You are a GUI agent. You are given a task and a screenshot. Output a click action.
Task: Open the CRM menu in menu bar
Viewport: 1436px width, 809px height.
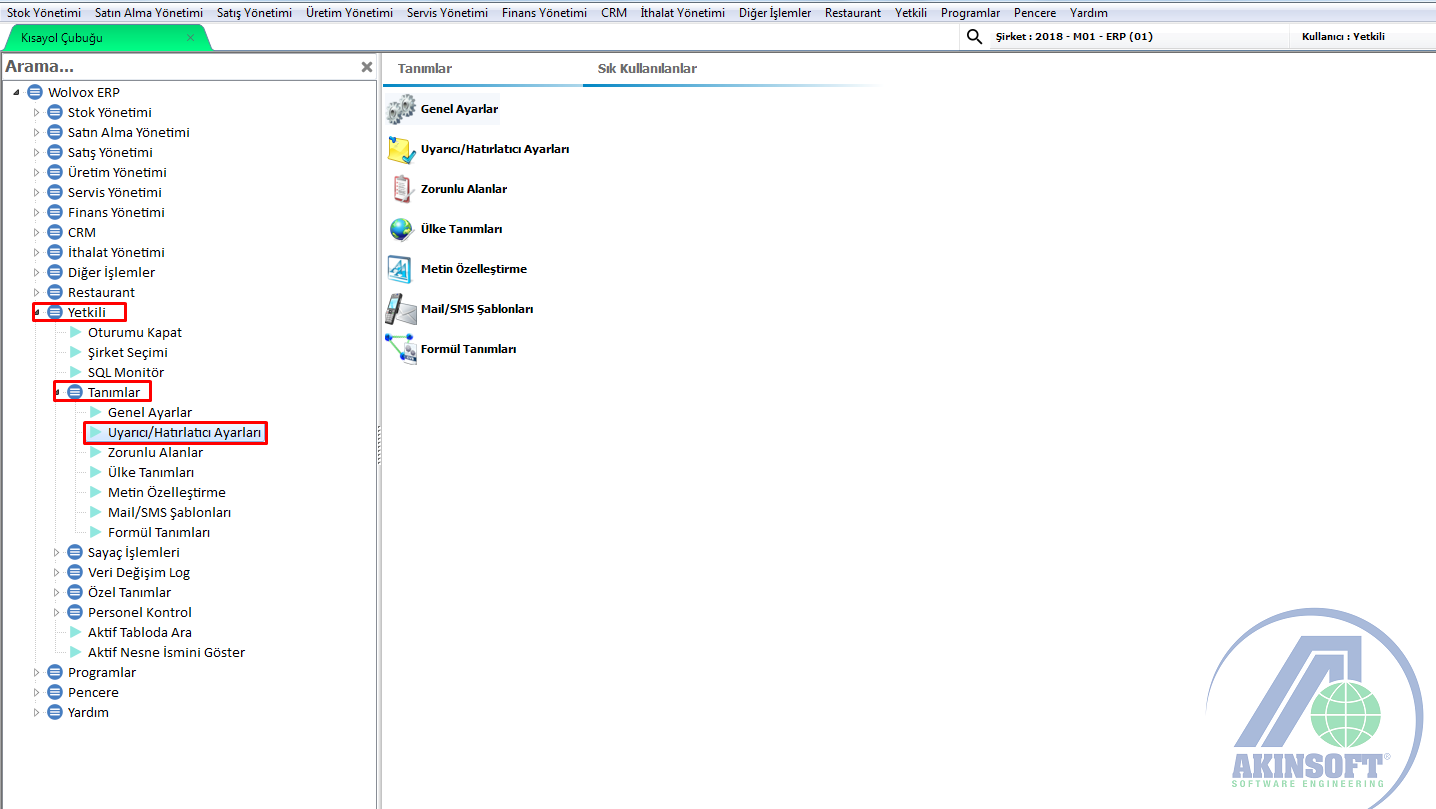pos(614,13)
